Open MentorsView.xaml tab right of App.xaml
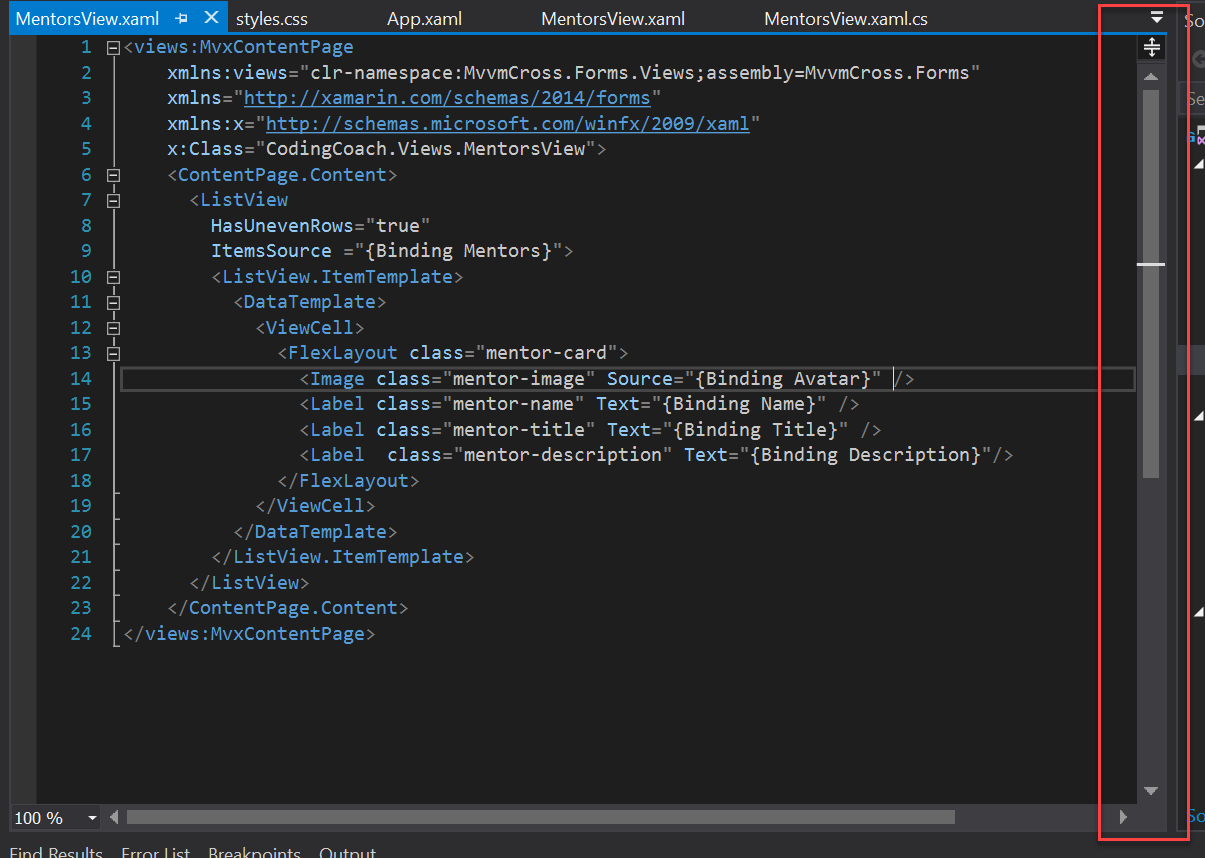This screenshot has width=1205, height=858. pos(613,19)
